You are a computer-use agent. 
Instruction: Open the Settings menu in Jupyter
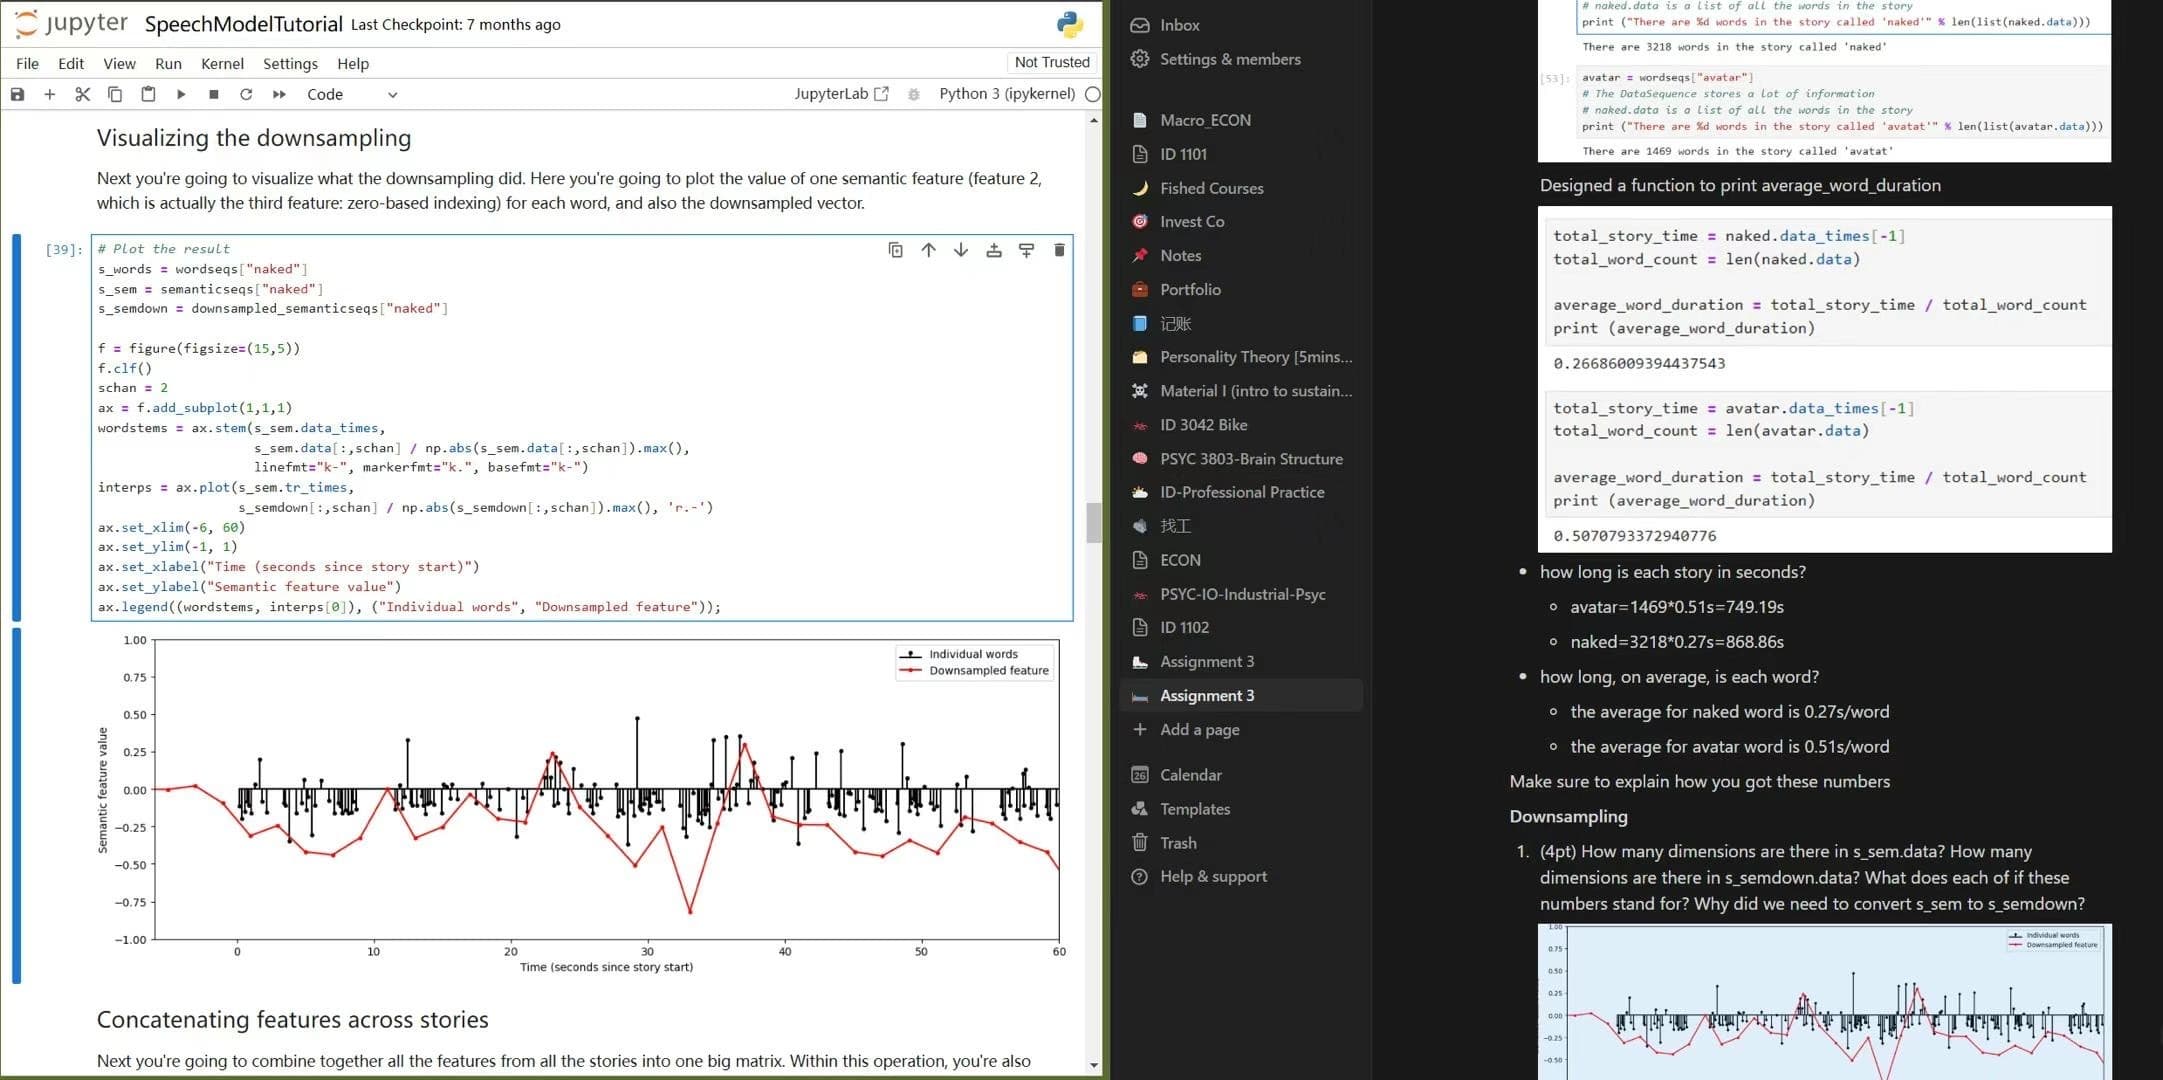click(x=290, y=63)
